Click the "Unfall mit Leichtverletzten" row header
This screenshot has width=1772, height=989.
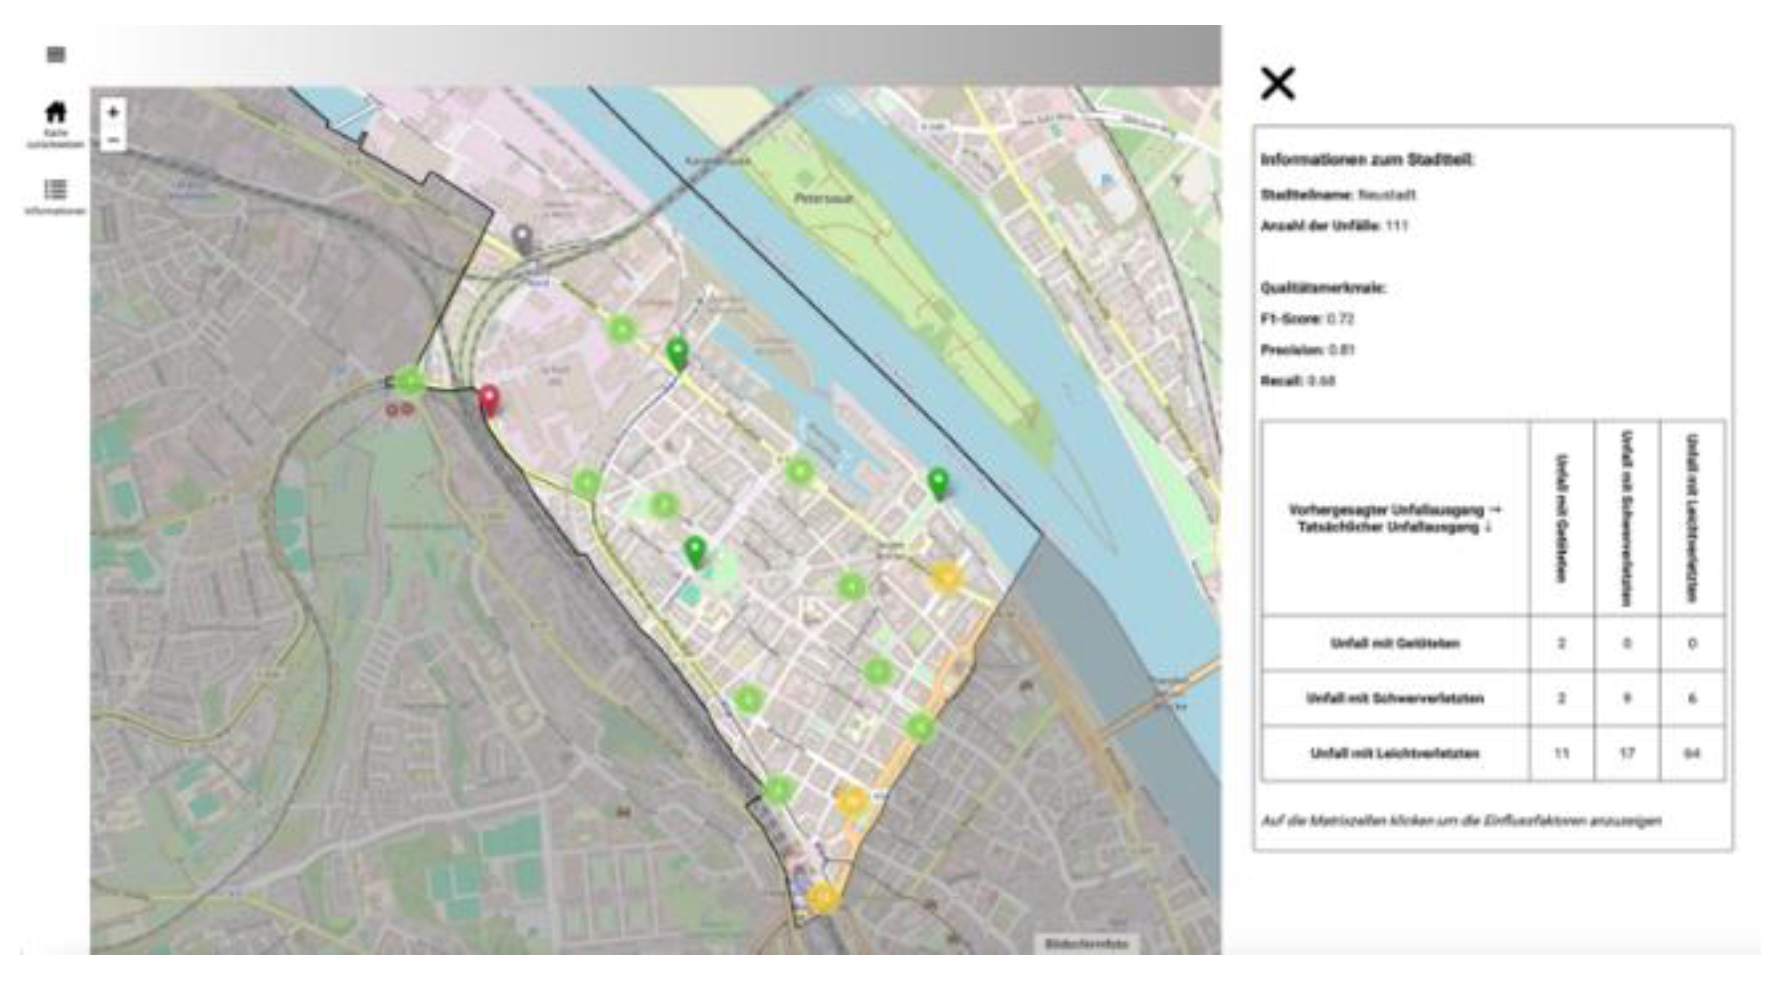(x=1394, y=753)
